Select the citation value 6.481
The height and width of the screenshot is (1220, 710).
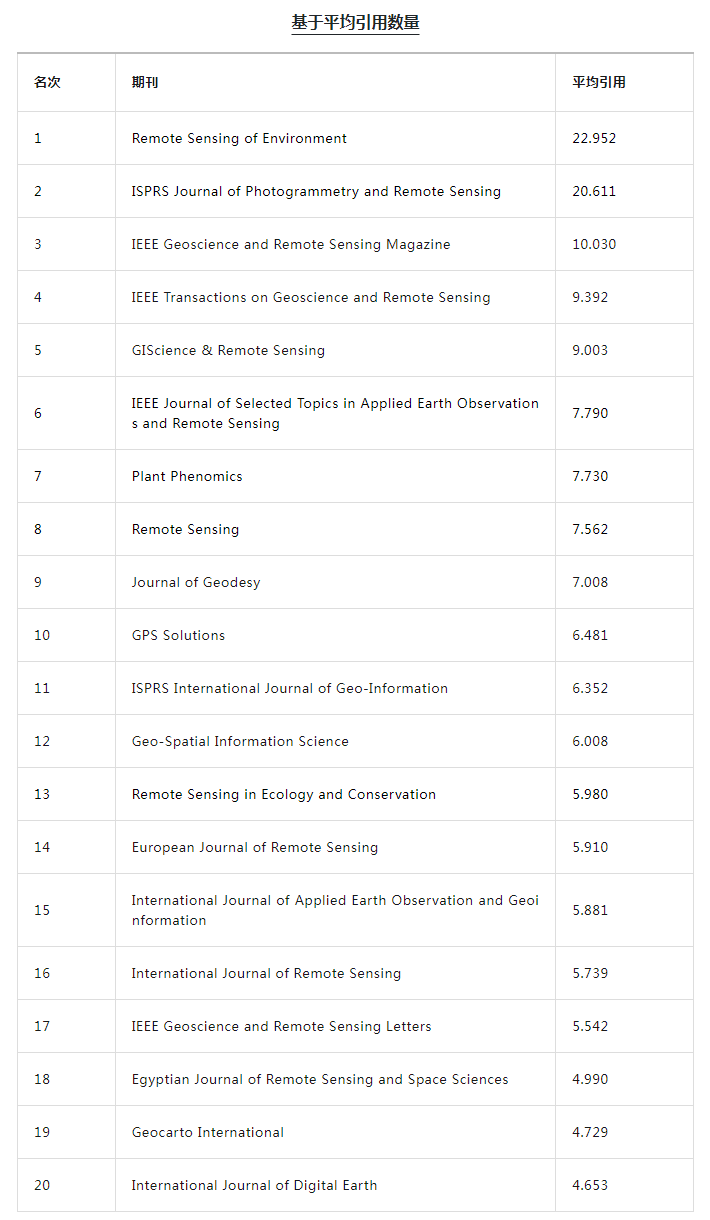tap(590, 635)
